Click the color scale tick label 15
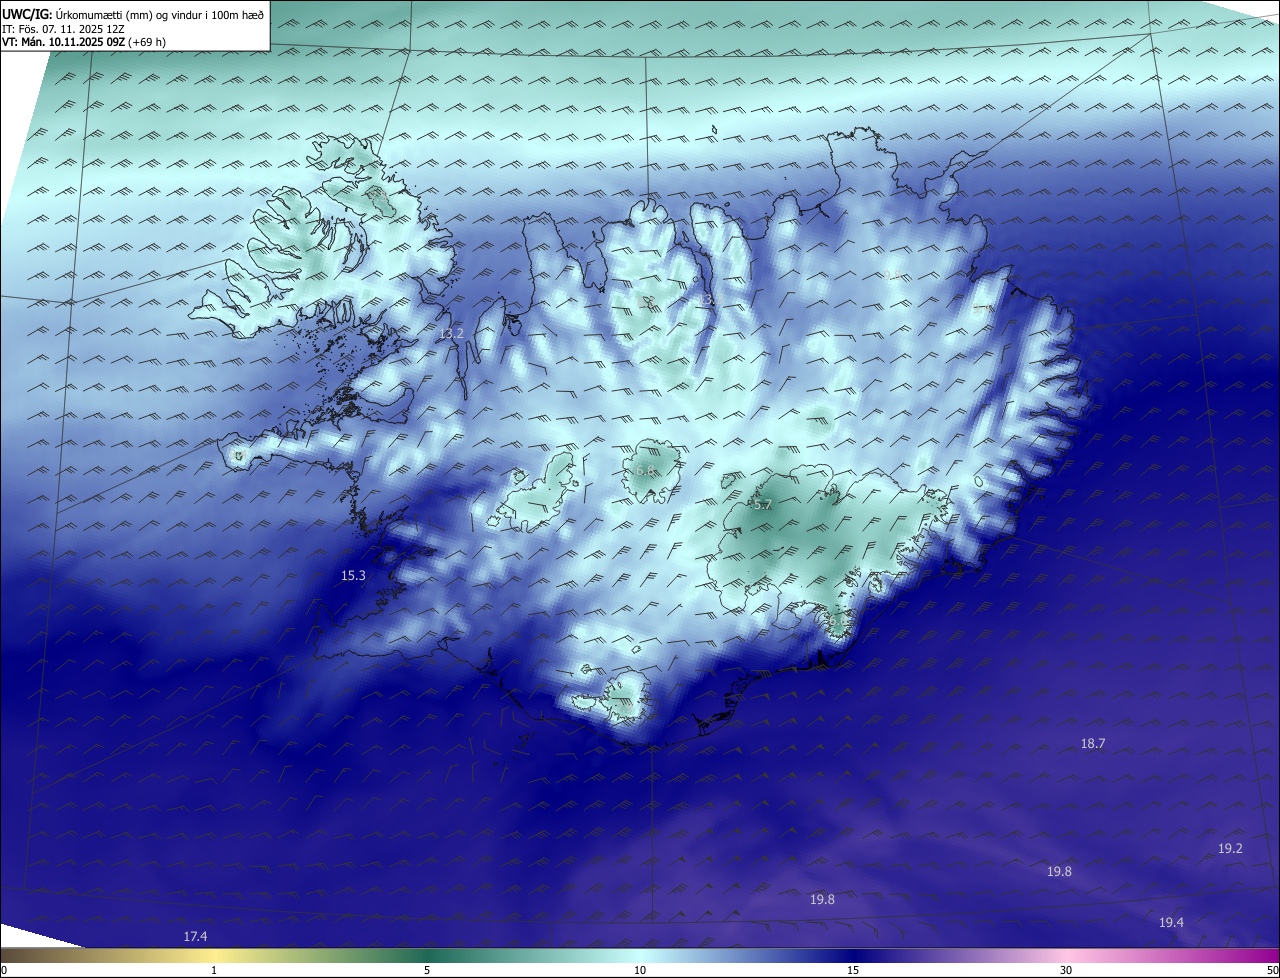The width and height of the screenshot is (1280, 978). pyautogui.click(x=853, y=970)
